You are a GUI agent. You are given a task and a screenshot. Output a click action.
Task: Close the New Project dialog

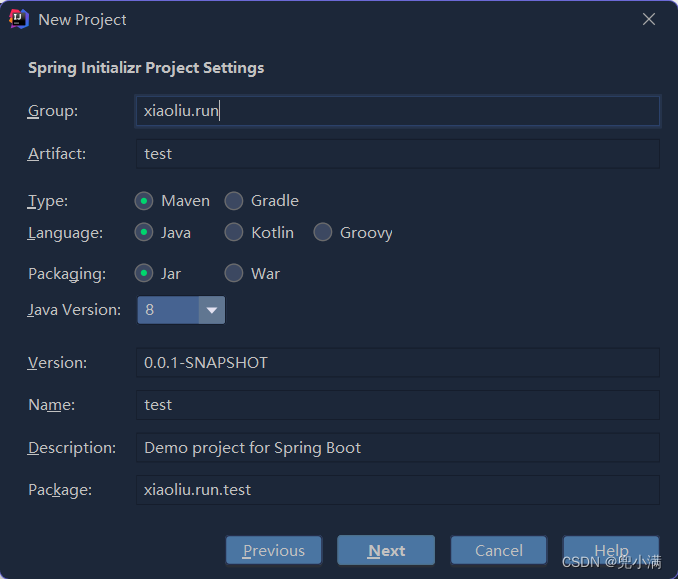coord(649,19)
